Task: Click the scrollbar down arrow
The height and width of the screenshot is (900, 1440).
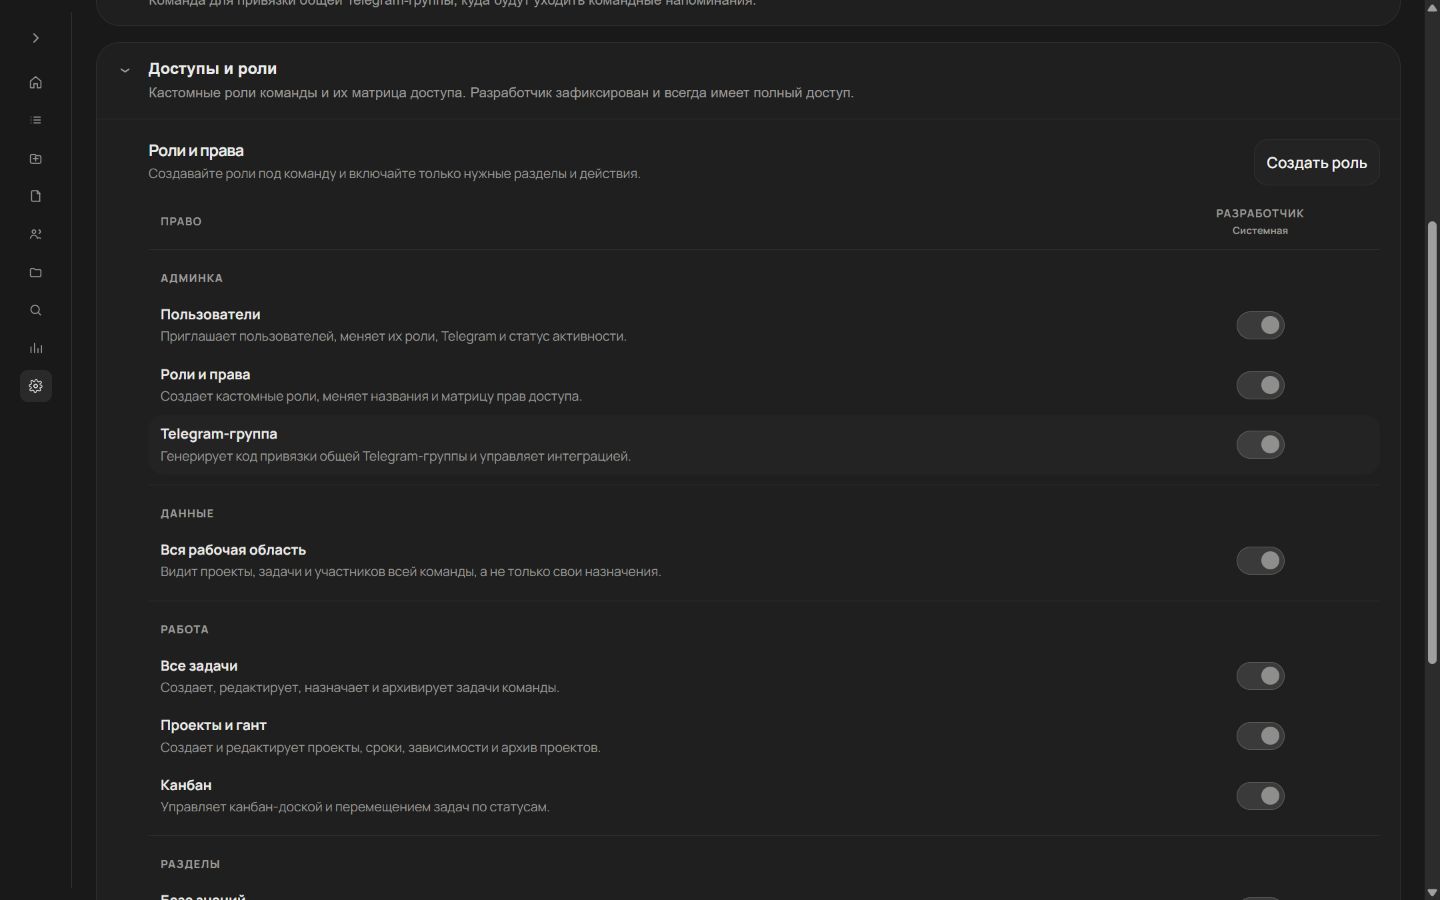Action: pos(1432,892)
